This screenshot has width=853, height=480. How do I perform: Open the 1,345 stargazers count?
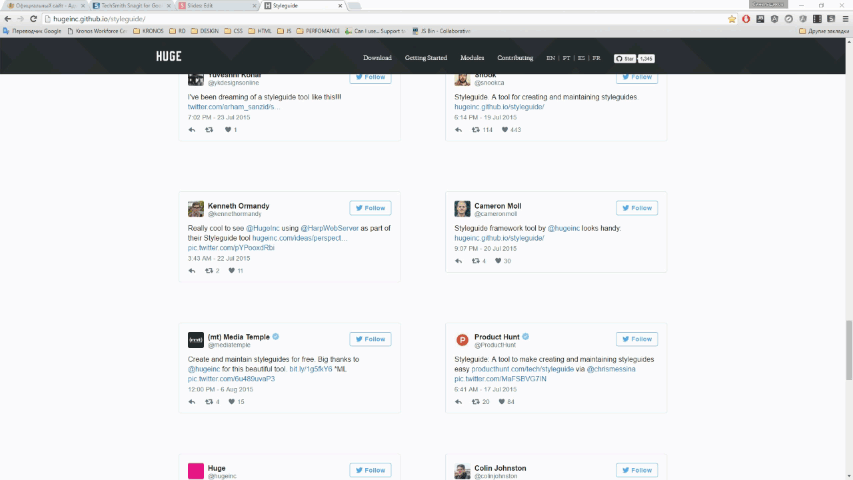point(646,58)
